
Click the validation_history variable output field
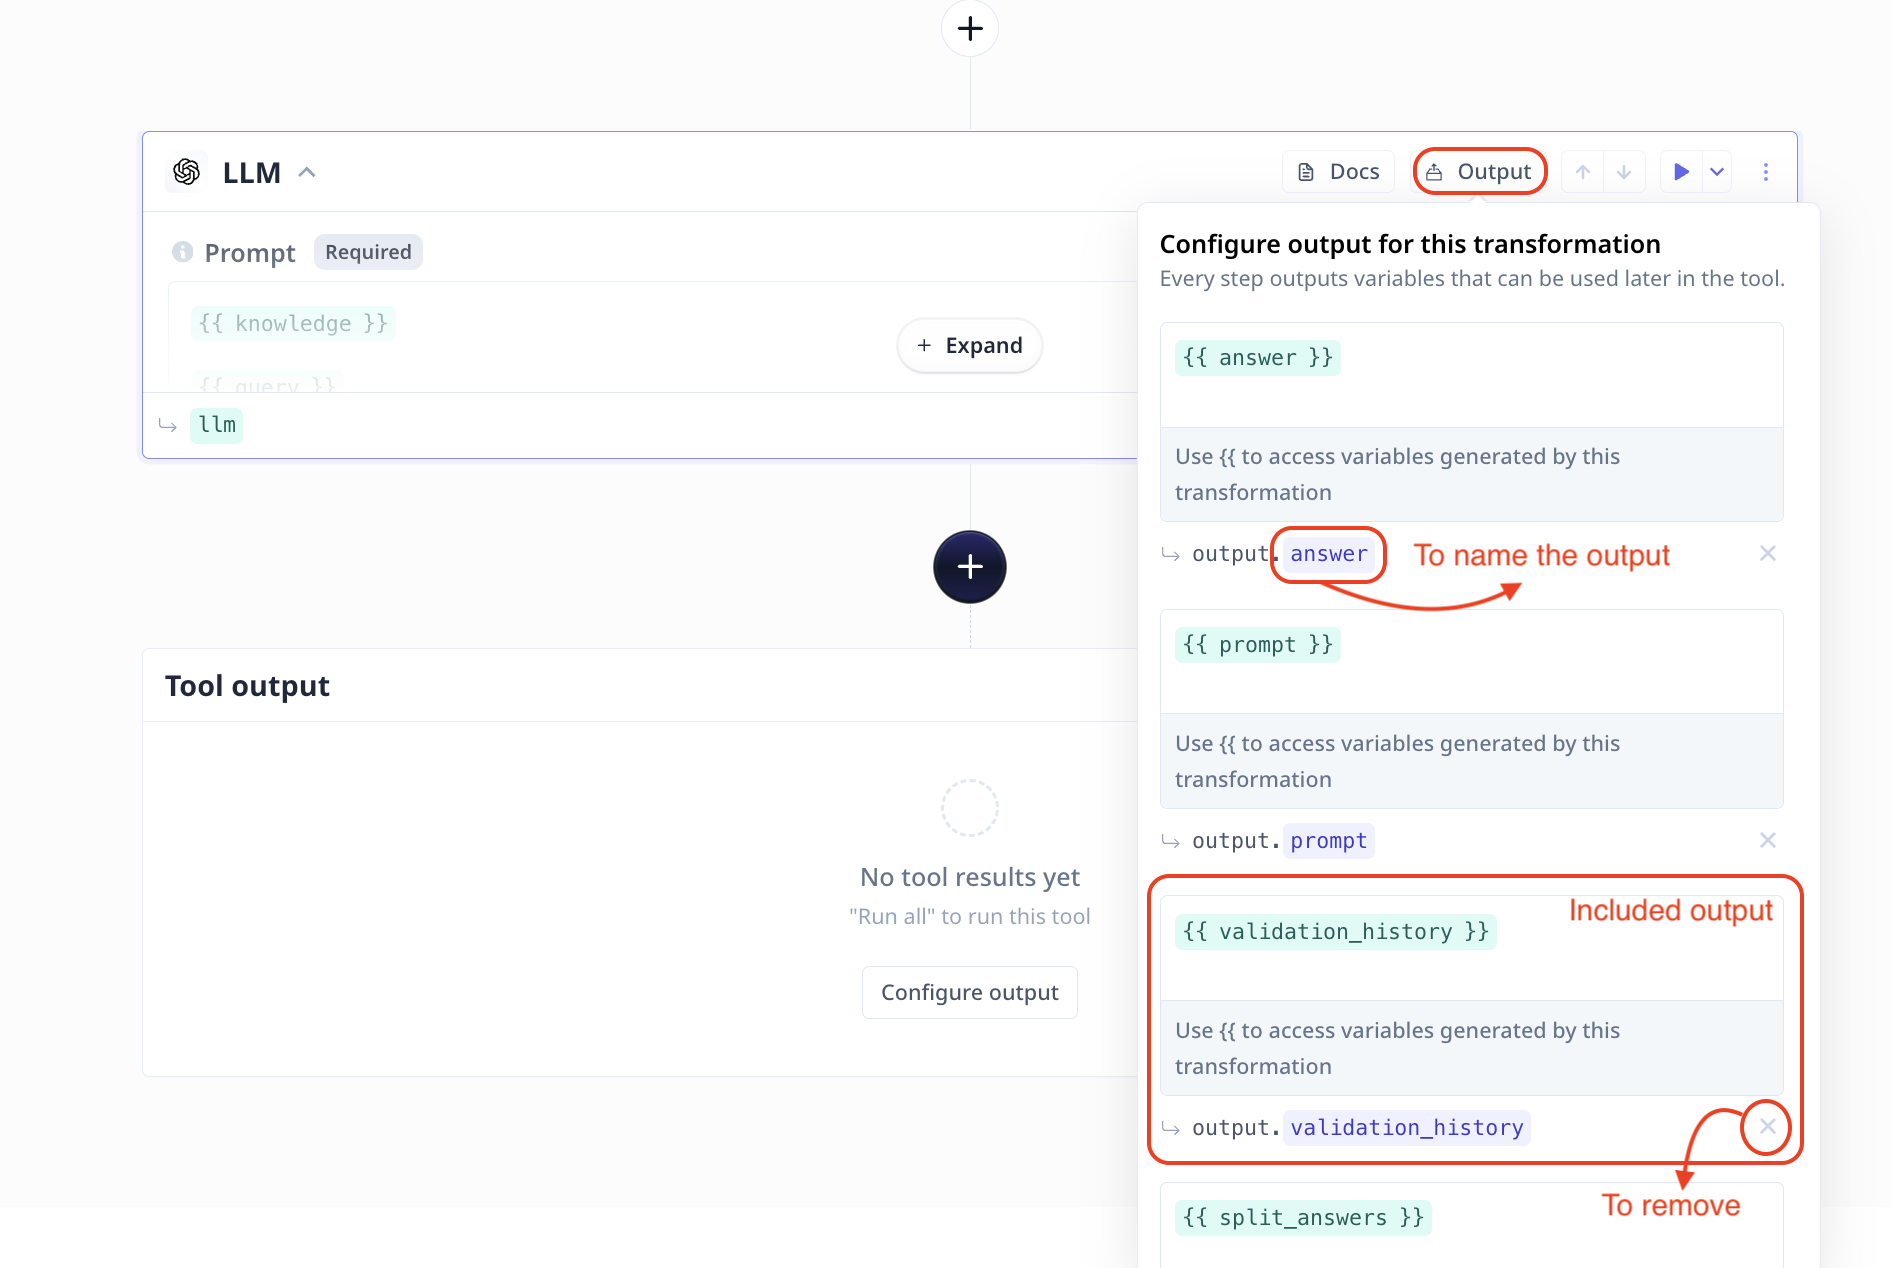coord(1471,949)
